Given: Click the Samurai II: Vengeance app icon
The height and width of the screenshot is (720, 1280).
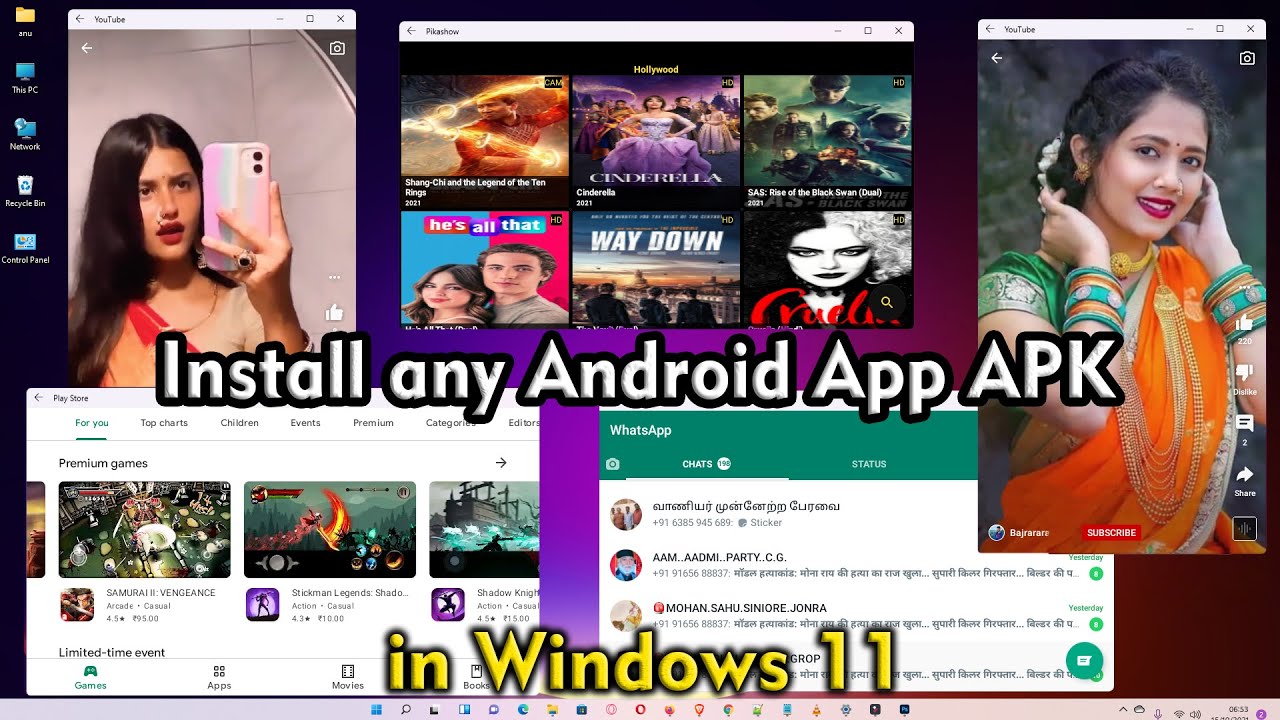Looking at the screenshot, I should coord(77,604).
